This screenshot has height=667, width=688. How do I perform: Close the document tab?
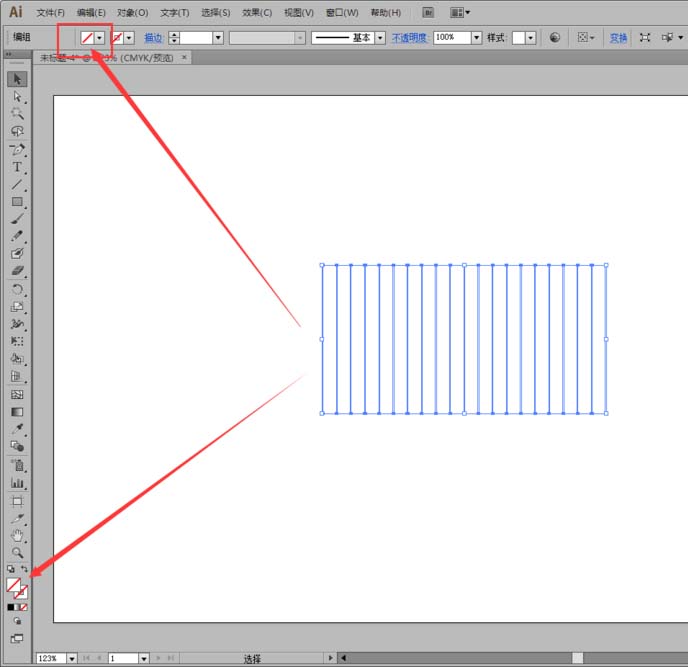pyautogui.click(x=184, y=57)
